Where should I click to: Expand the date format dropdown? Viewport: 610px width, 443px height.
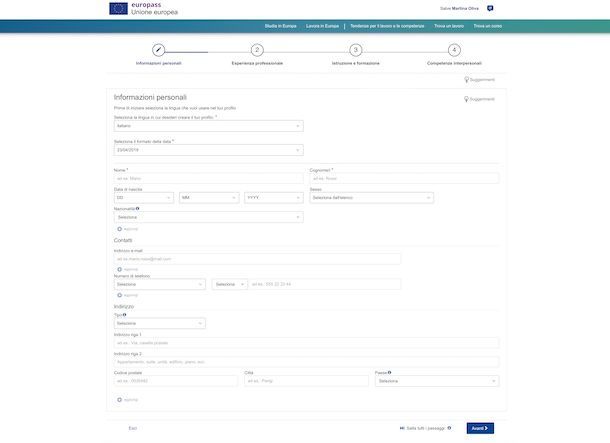pos(209,150)
